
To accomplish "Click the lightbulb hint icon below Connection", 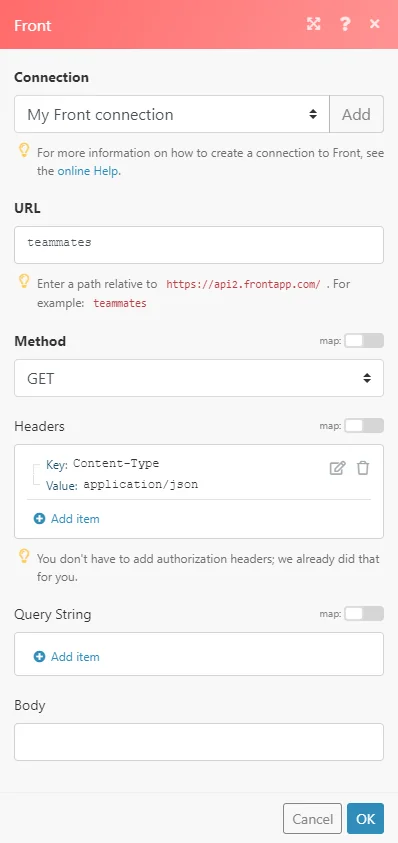I will point(24,151).
